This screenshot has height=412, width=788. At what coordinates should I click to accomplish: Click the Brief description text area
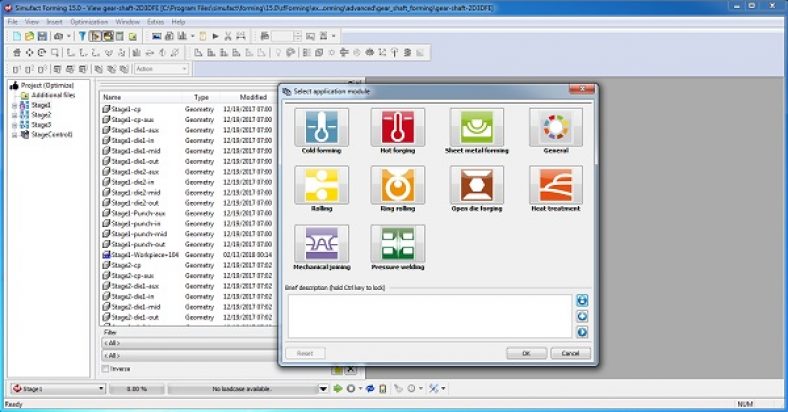click(428, 316)
